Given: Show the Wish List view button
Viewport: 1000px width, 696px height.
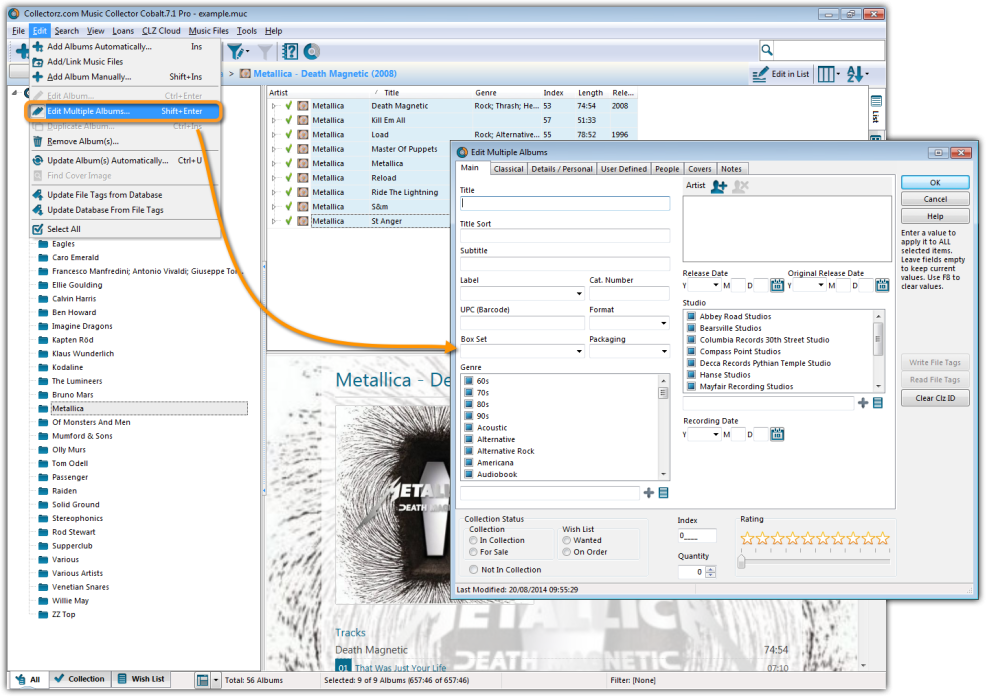Looking at the screenshot, I should pos(142,679).
